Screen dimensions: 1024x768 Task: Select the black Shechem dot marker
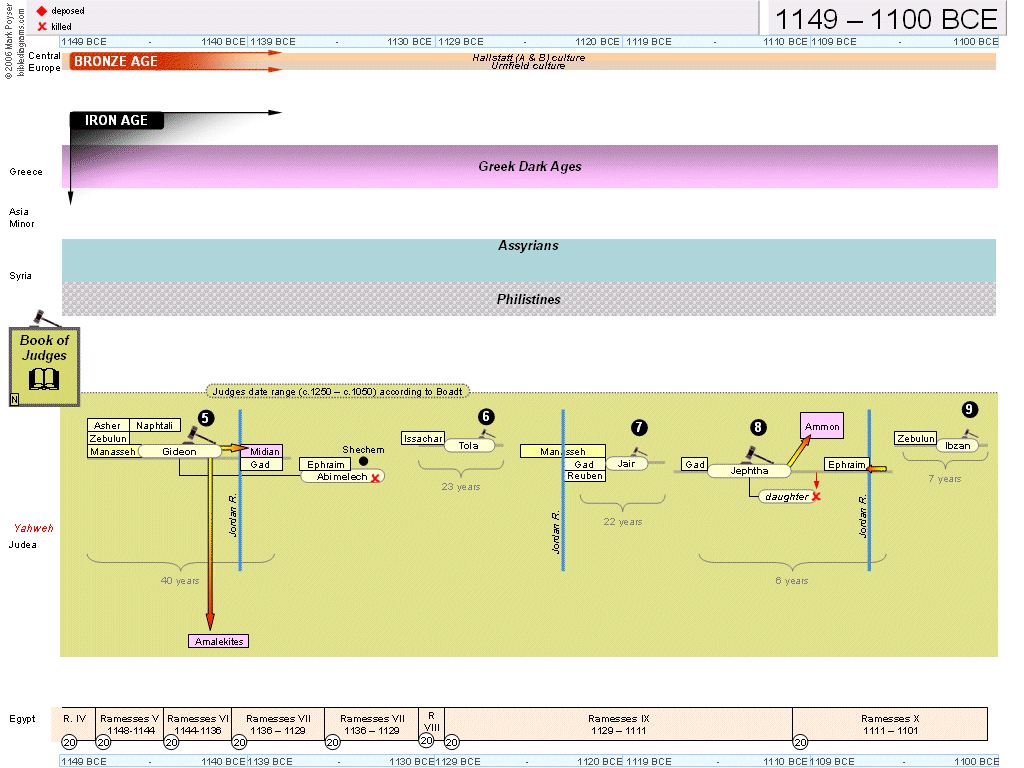click(x=363, y=462)
